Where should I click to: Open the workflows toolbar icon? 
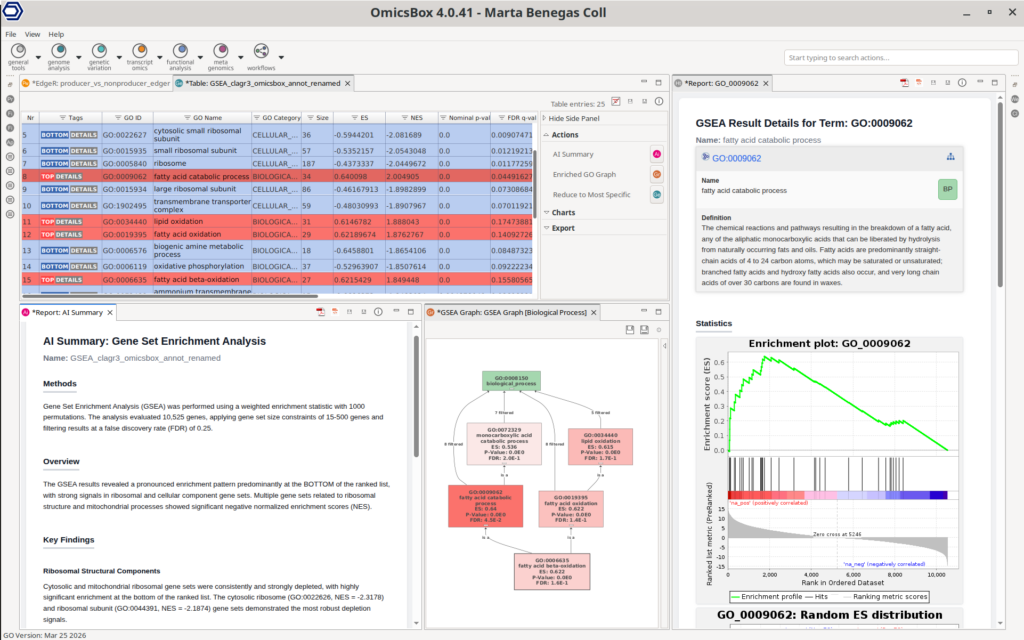click(x=261, y=51)
